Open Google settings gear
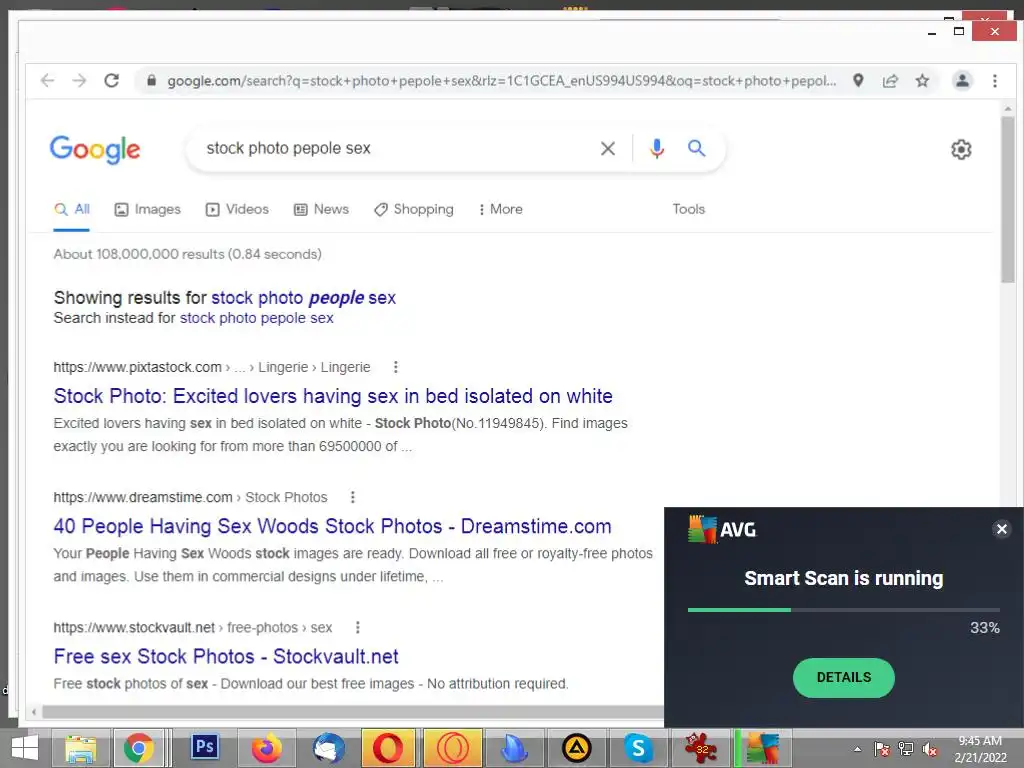 (961, 150)
